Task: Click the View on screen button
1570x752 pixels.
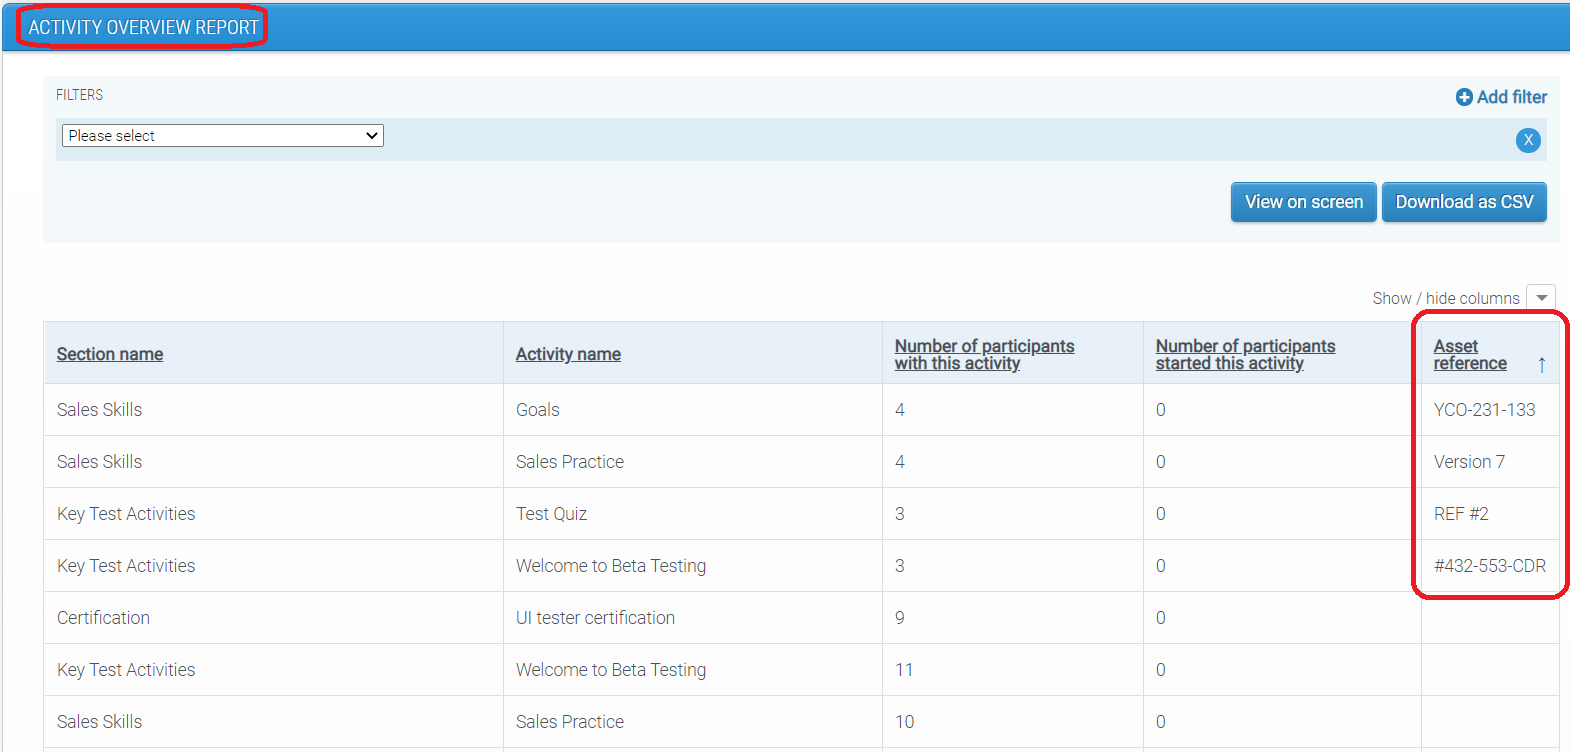Action: click(x=1303, y=202)
